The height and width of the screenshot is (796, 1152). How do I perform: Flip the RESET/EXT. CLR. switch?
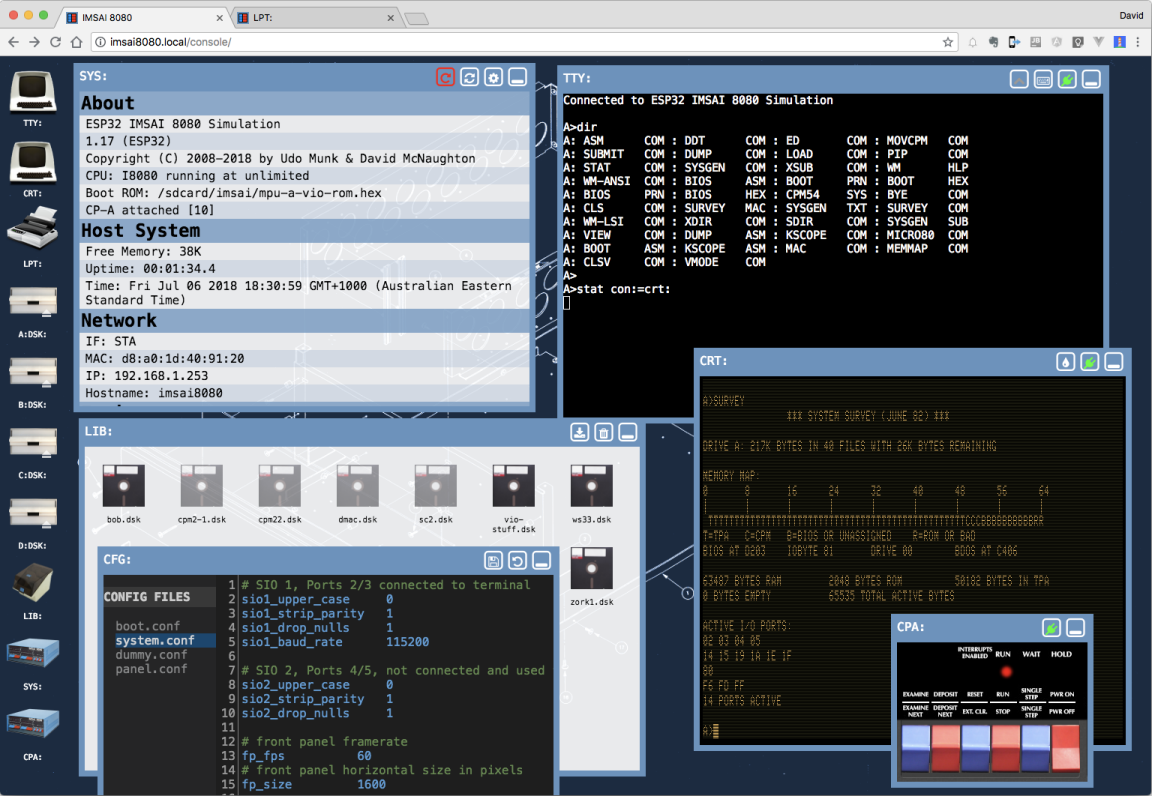(974, 747)
